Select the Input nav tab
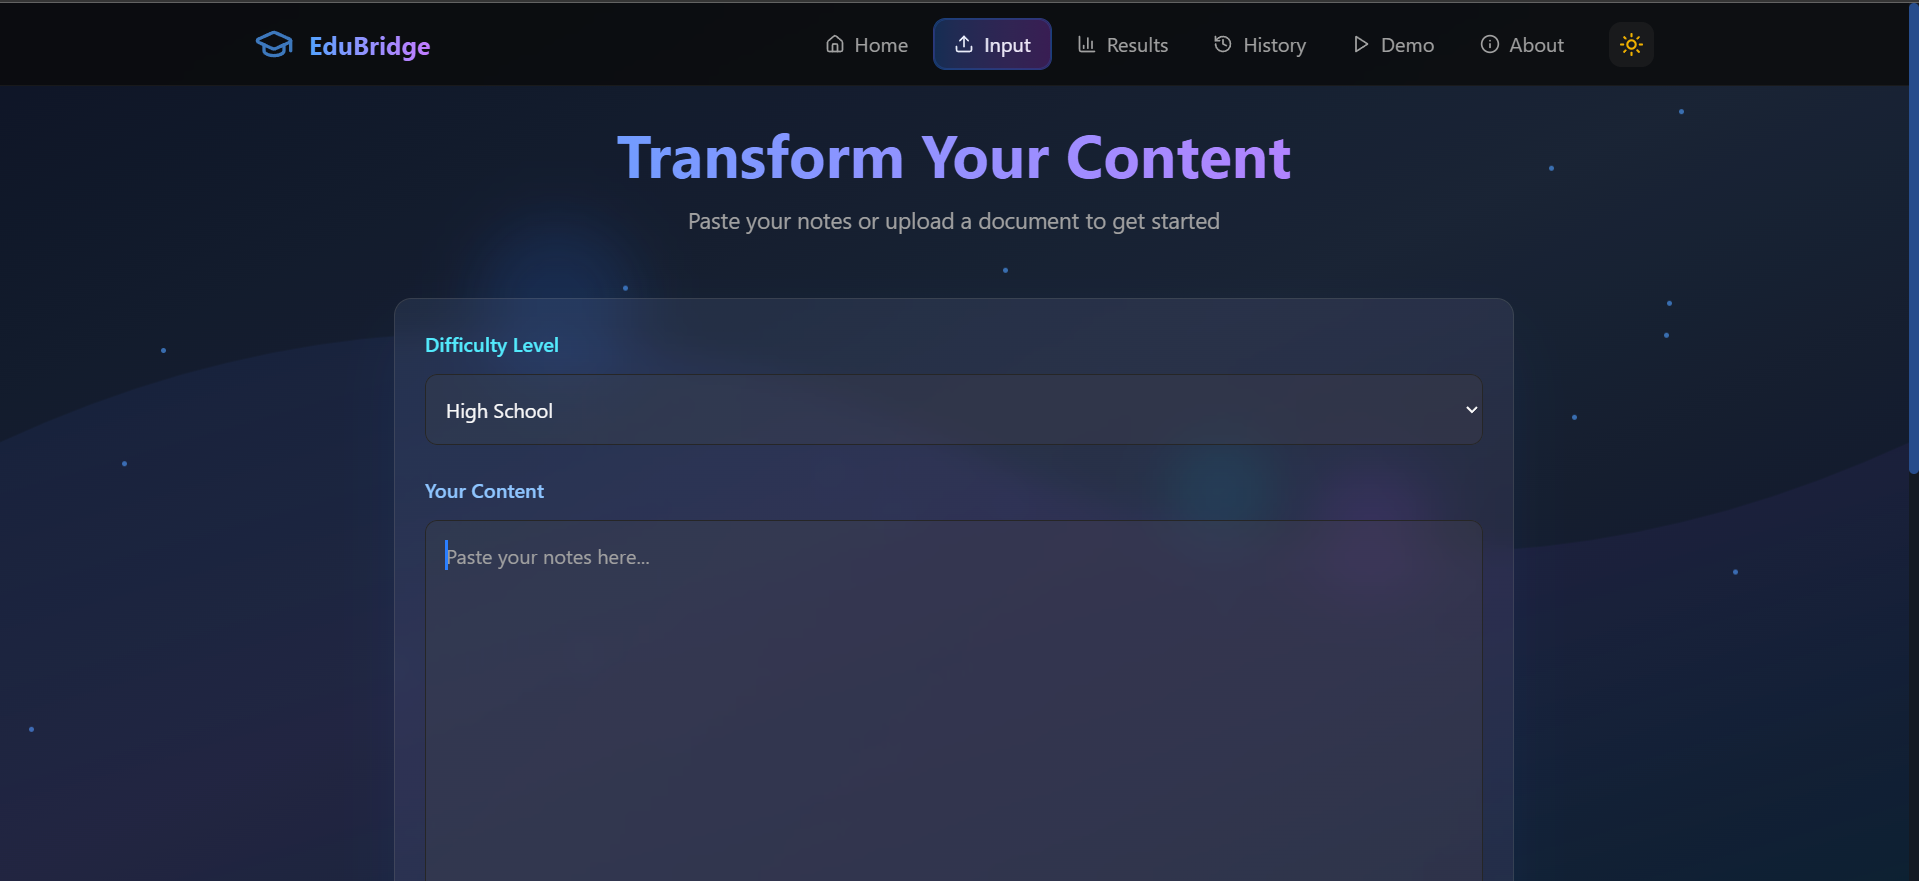Viewport: 1919px width, 881px height. click(992, 45)
